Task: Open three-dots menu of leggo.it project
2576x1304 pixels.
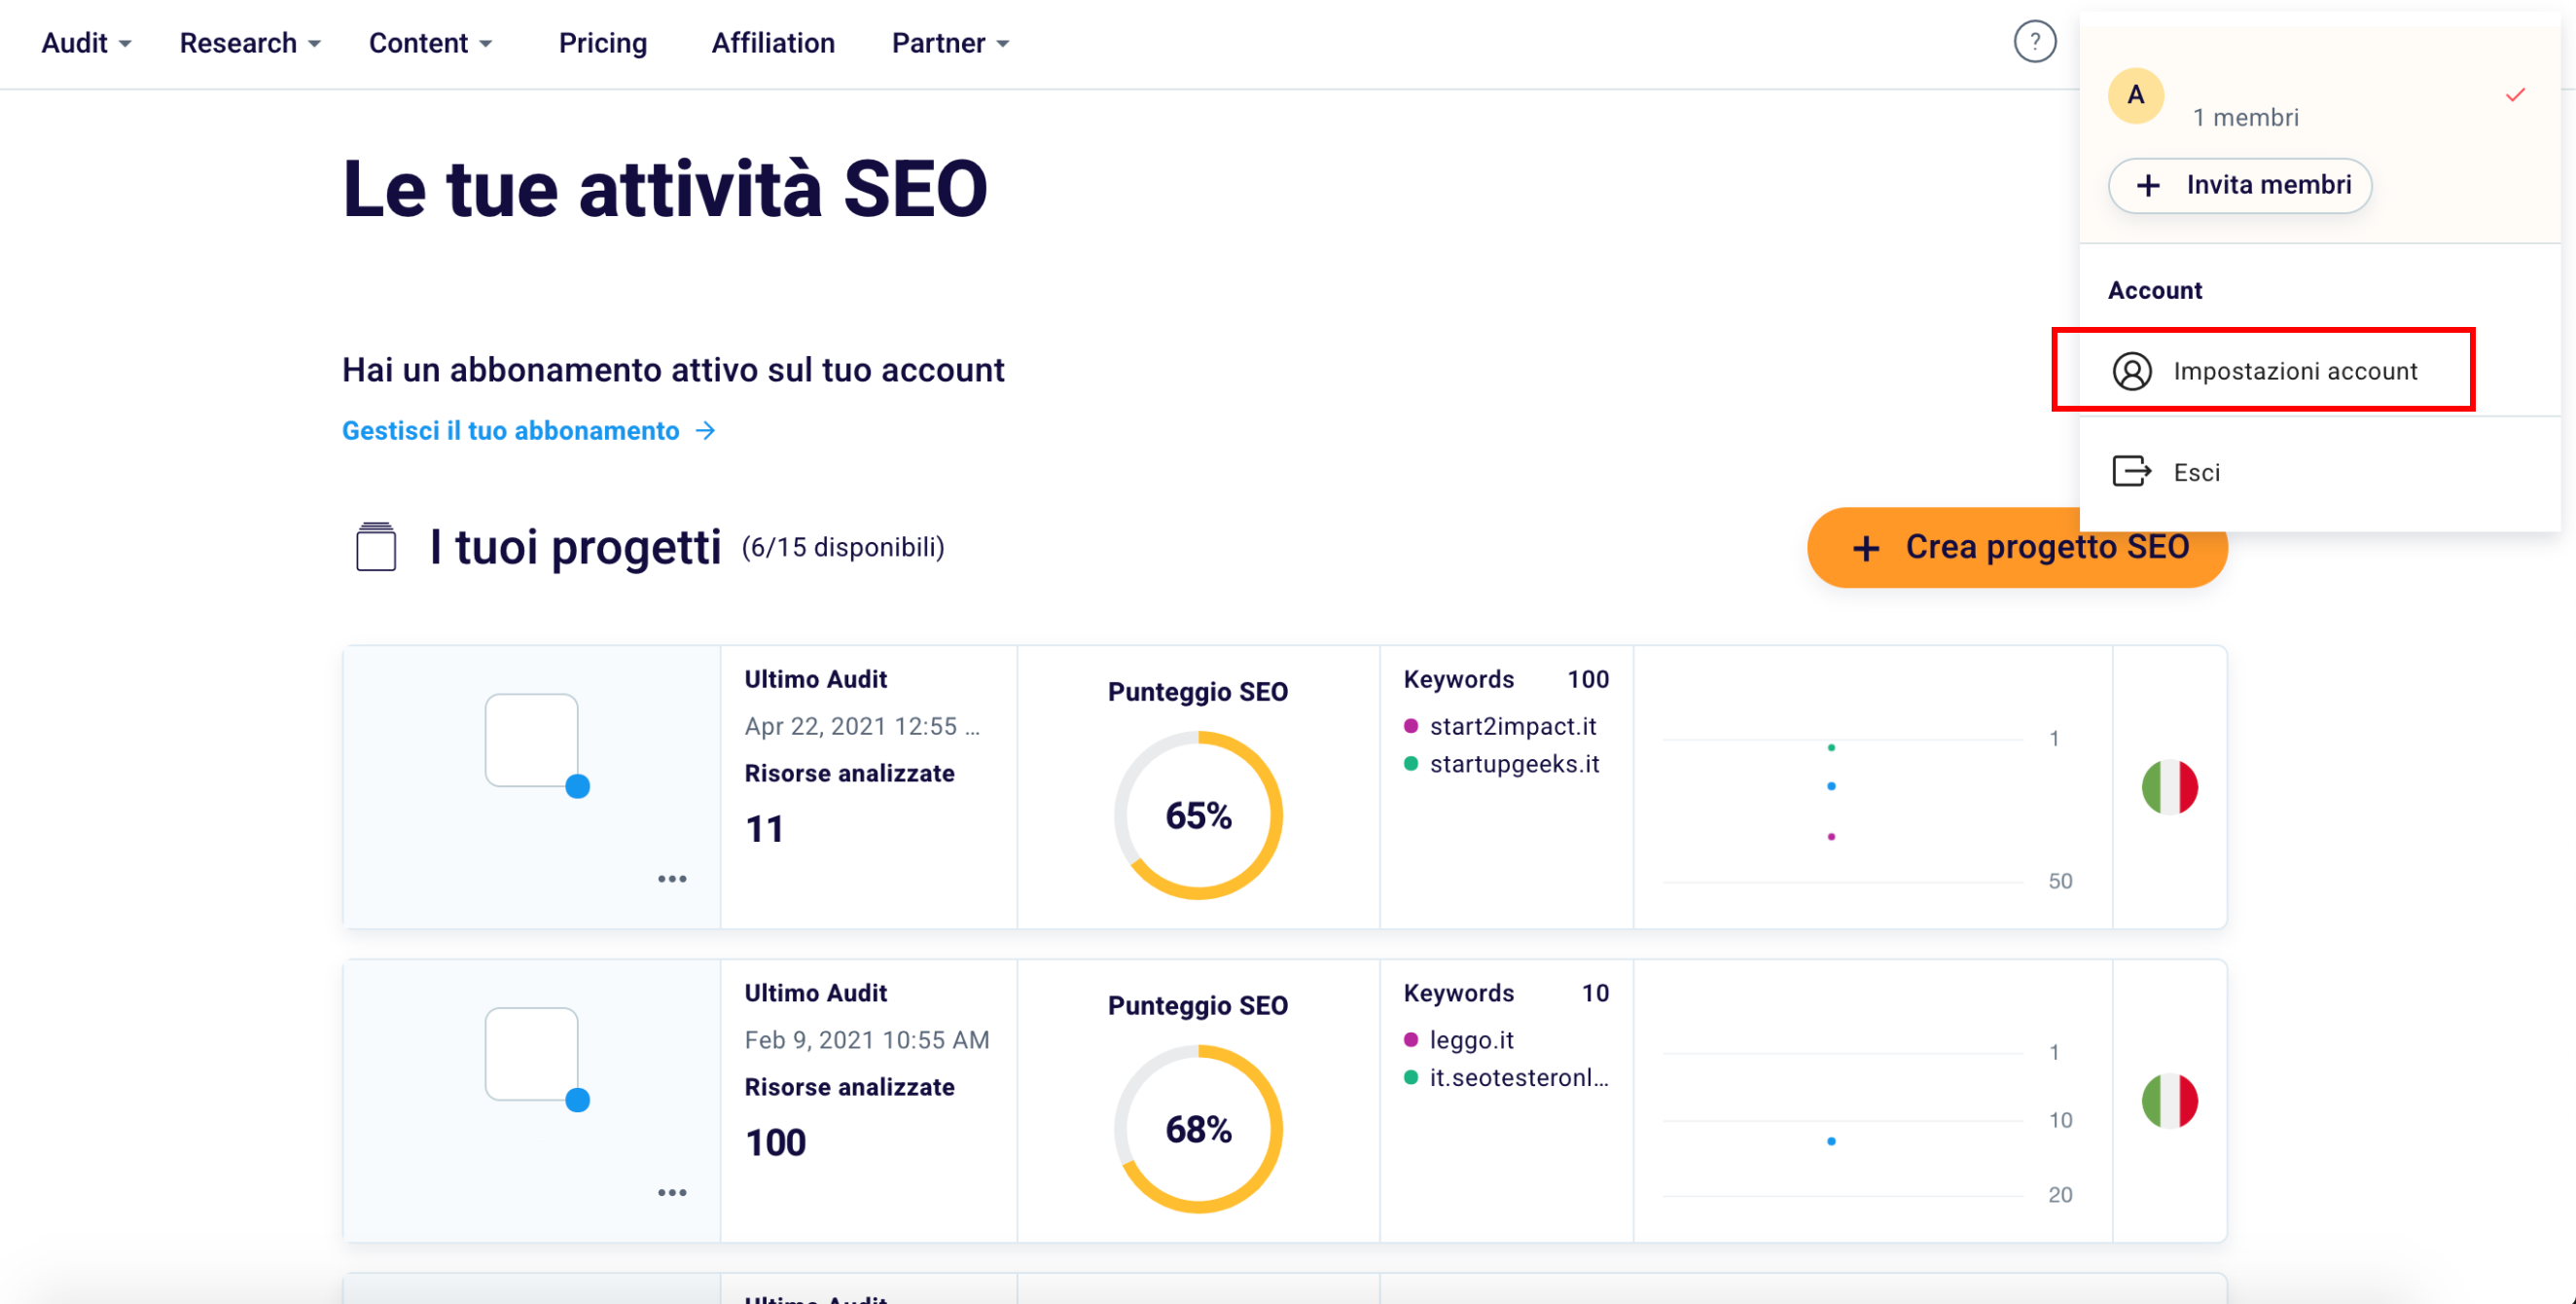Action: pyautogui.click(x=672, y=1193)
